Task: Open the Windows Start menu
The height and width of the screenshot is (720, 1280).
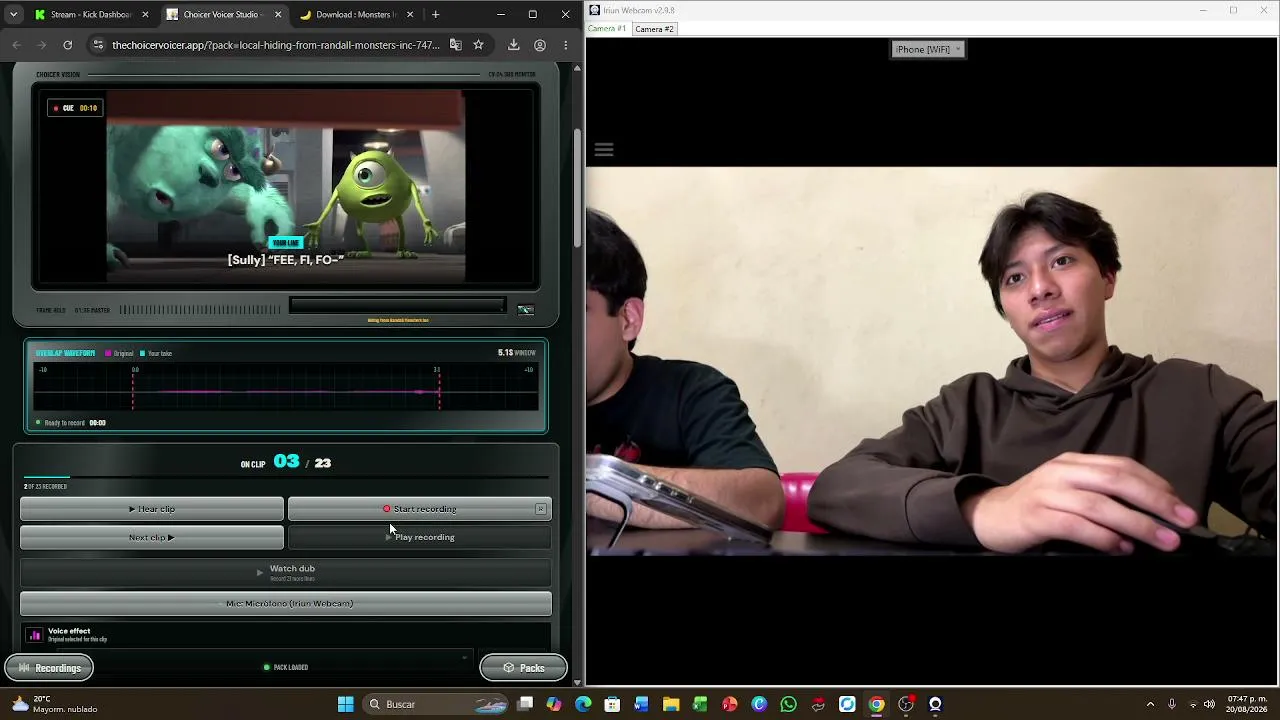Action: coord(345,704)
